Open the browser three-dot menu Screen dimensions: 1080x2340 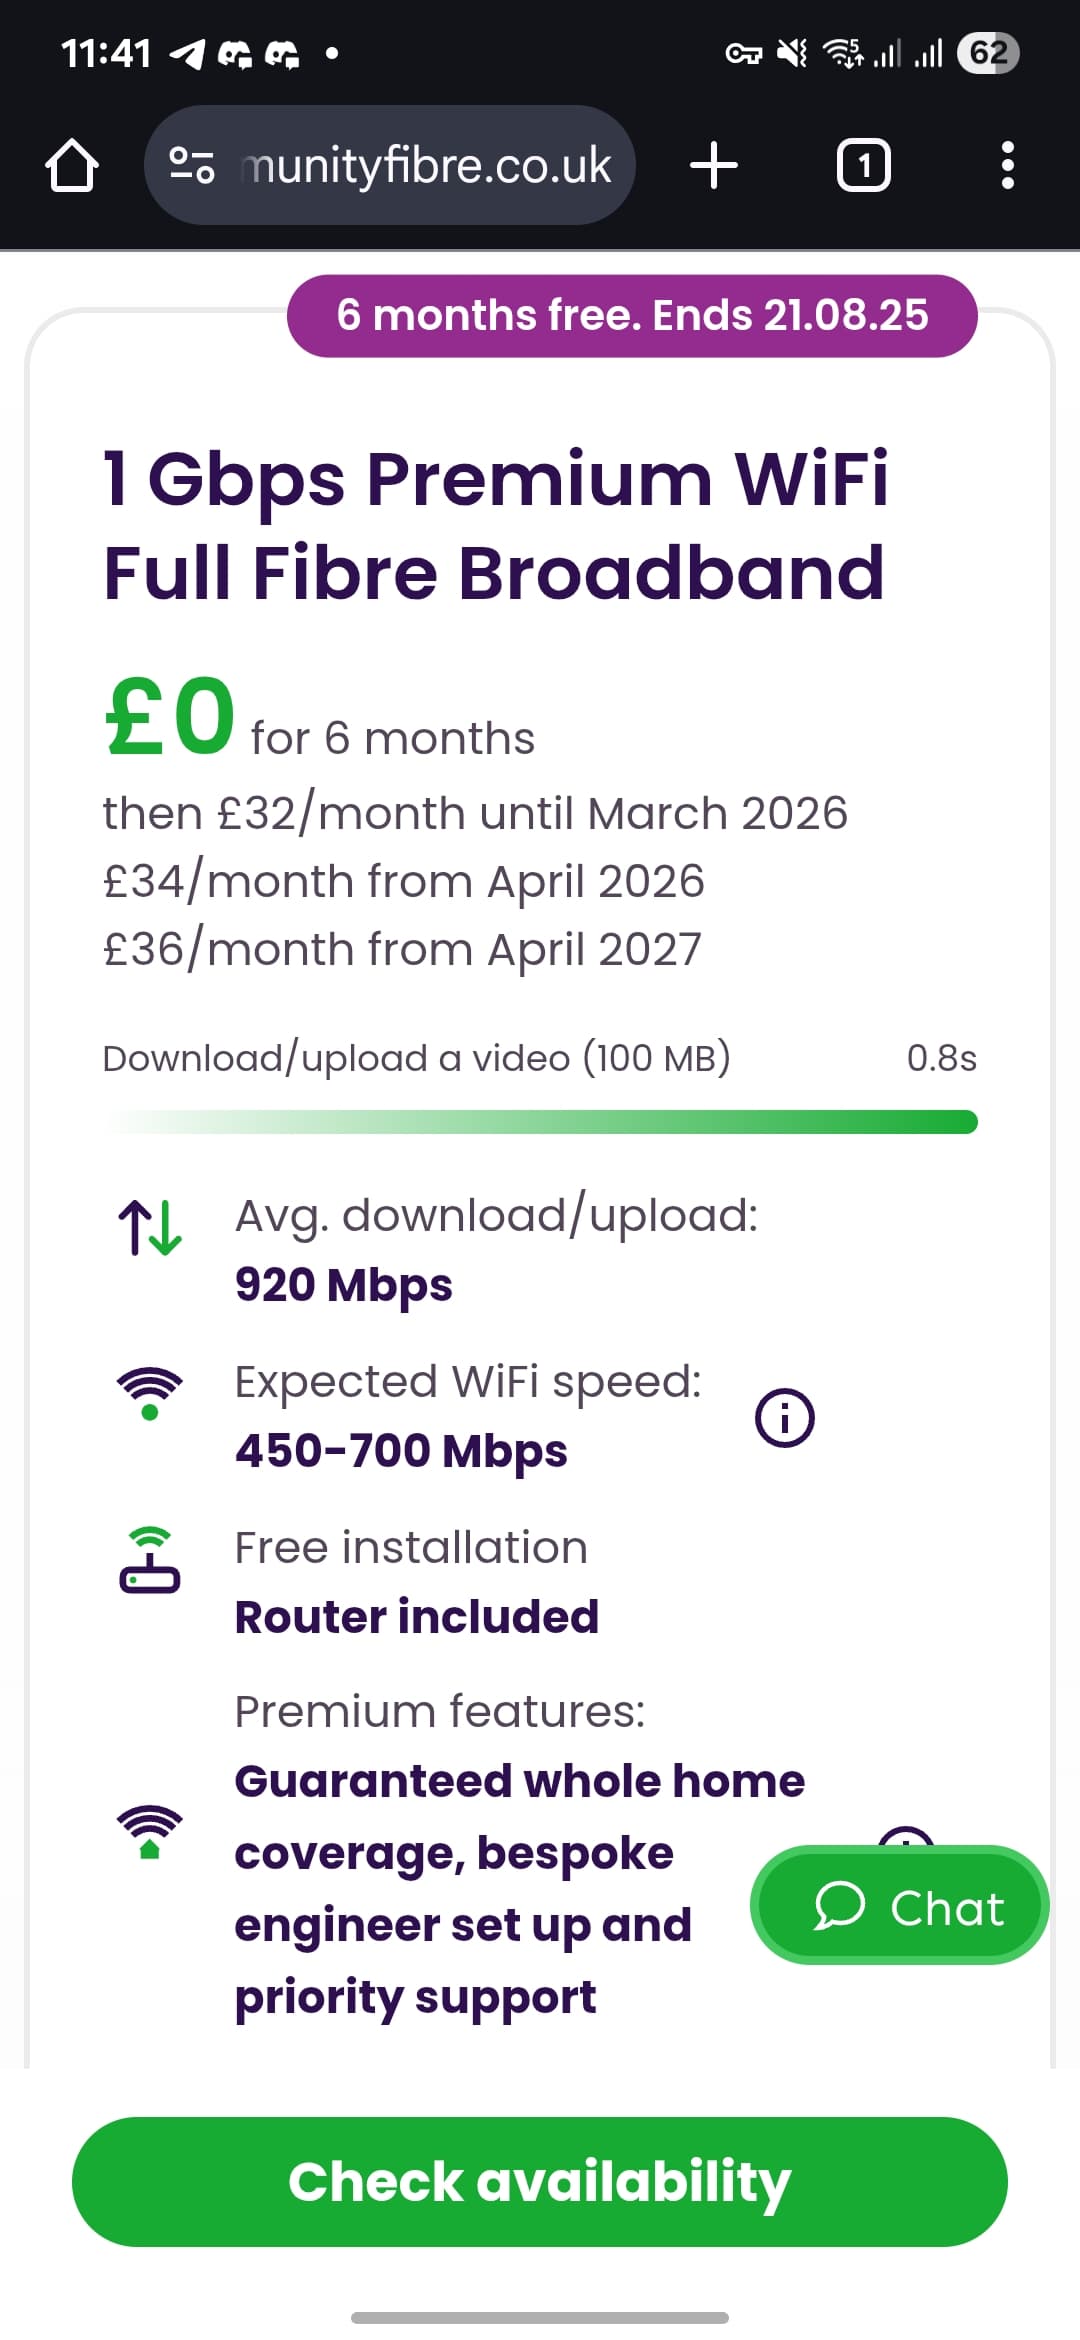1007,165
